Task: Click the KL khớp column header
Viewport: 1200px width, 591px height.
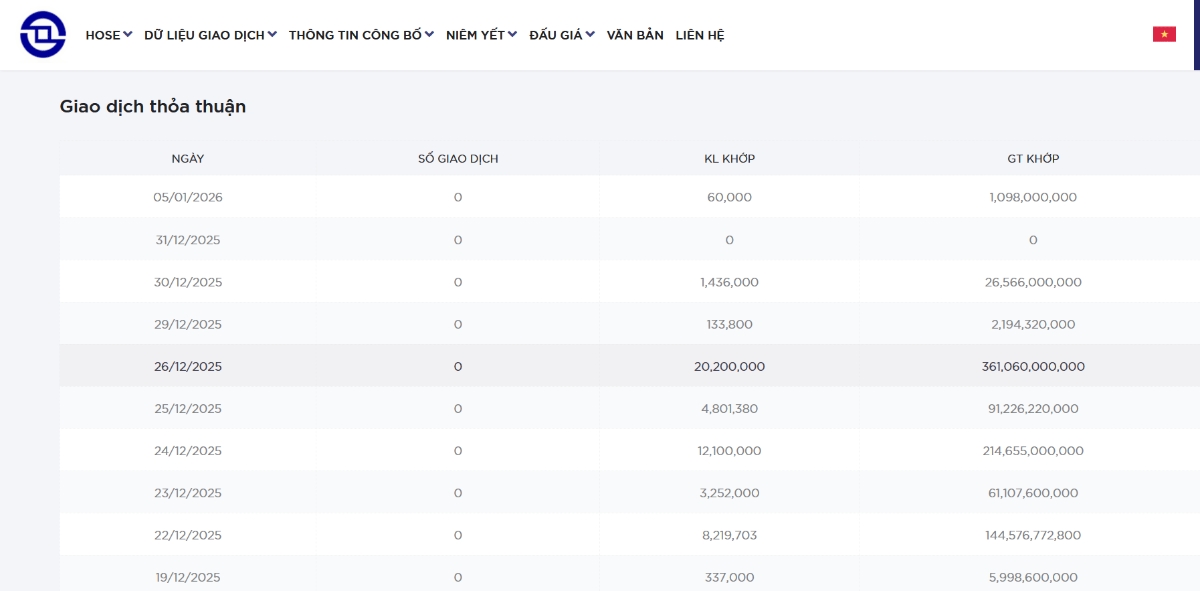Action: [x=729, y=158]
